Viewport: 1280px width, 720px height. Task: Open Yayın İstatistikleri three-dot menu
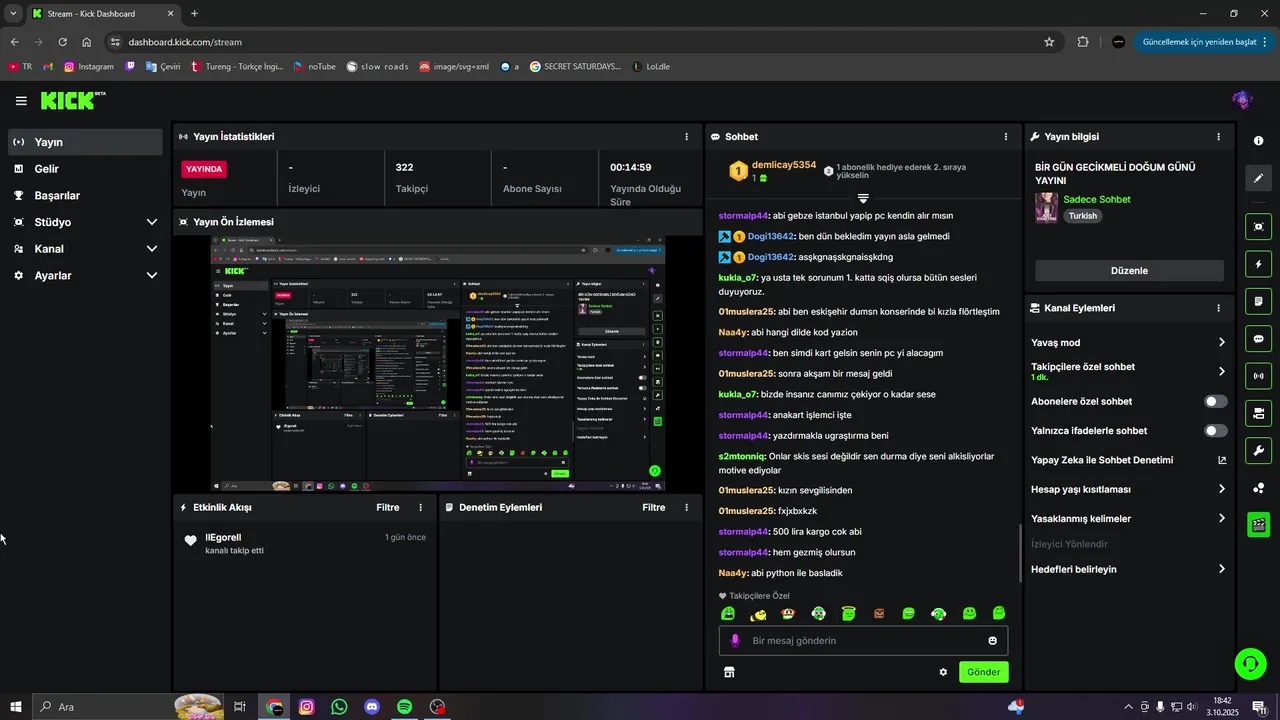pos(686,137)
